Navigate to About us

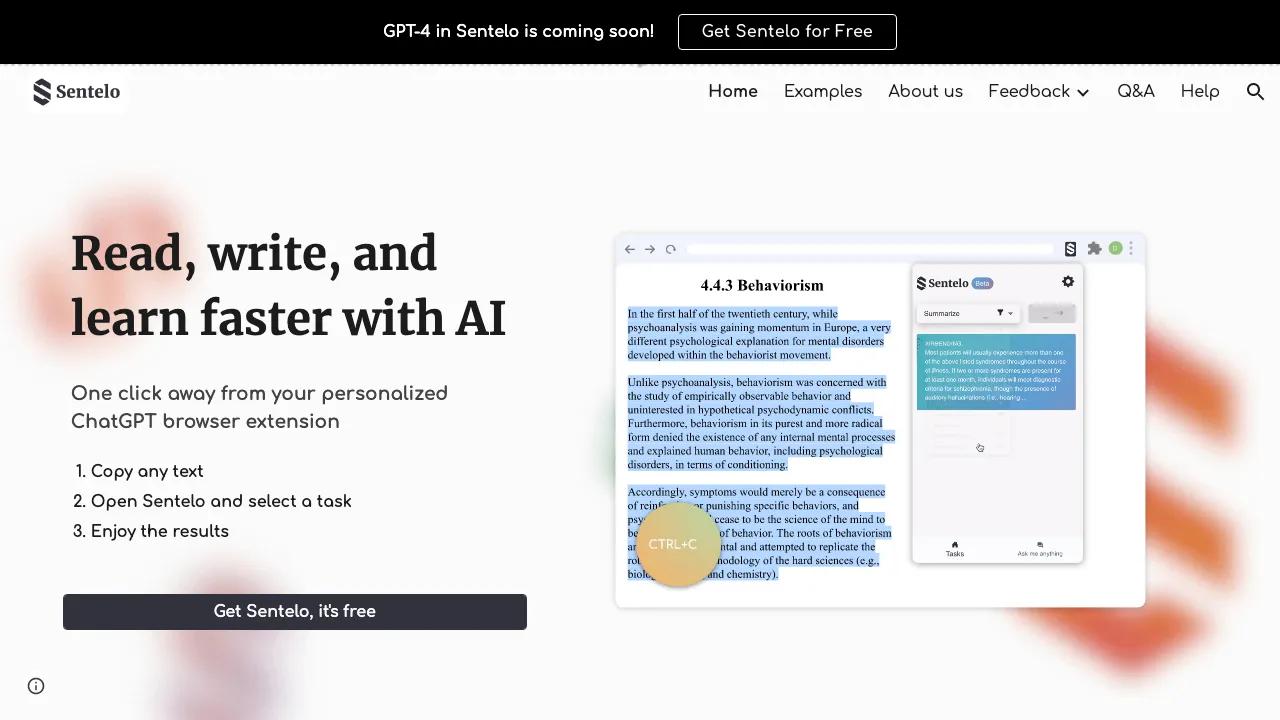(x=925, y=92)
